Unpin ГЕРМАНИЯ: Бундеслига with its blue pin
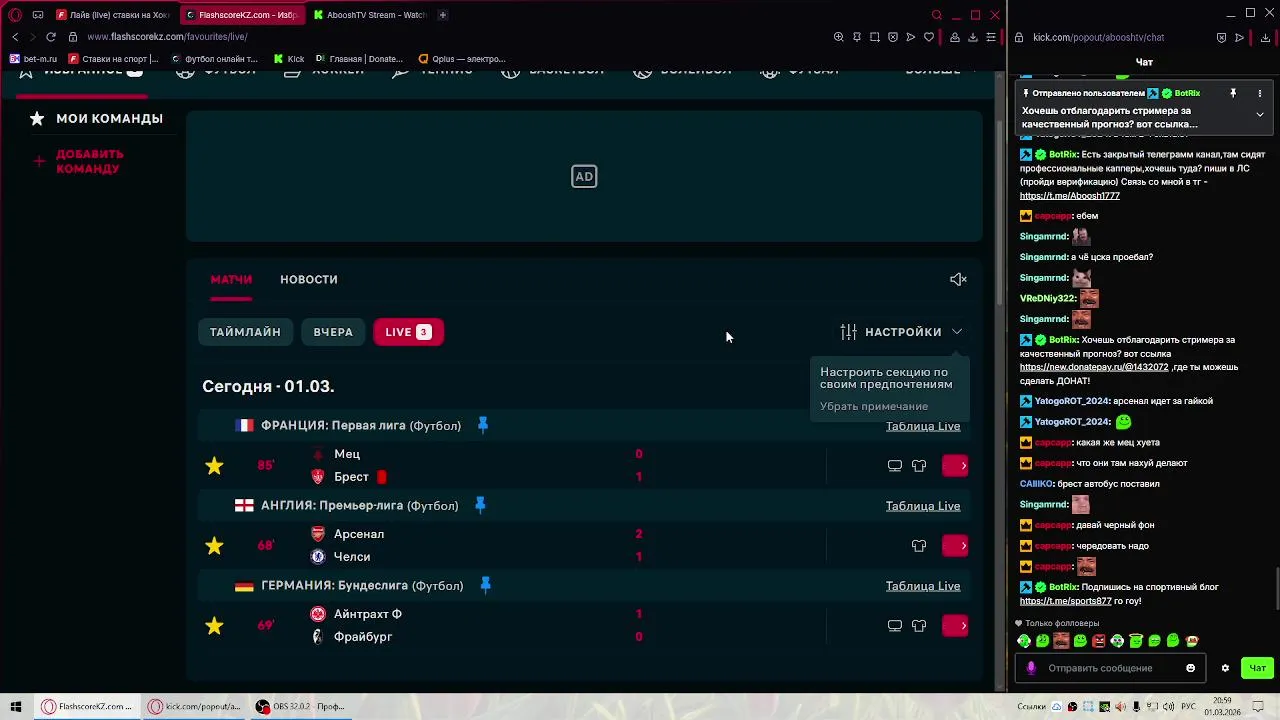Viewport: 1280px width, 720px height. tap(486, 585)
